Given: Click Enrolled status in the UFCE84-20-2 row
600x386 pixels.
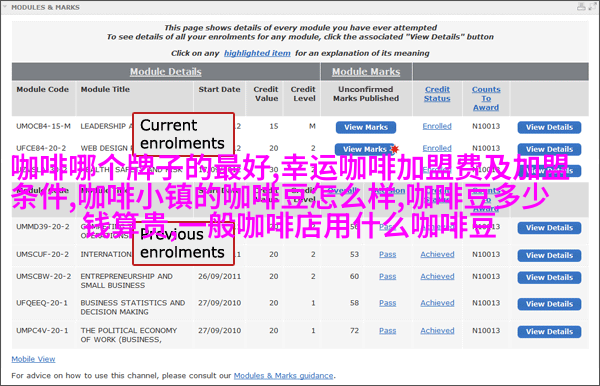Looking at the screenshot, I should pyautogui.click(x=437, y=148).
